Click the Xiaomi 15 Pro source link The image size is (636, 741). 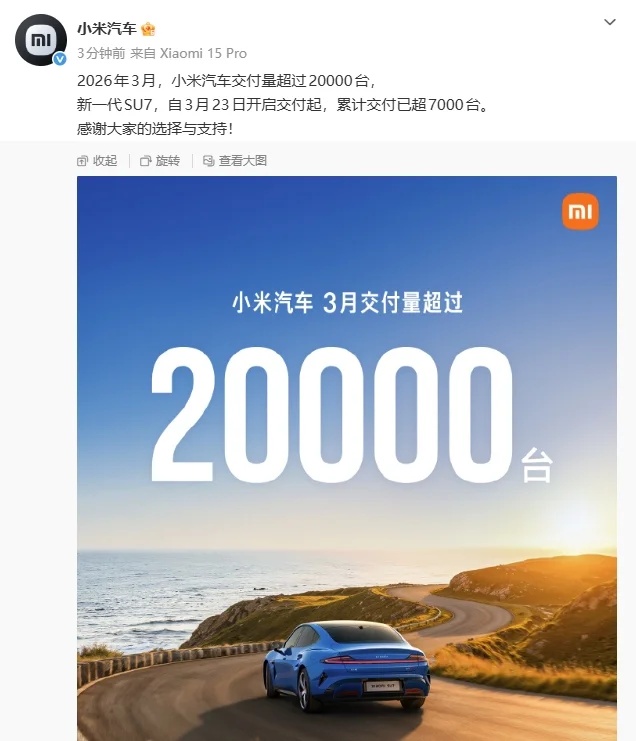203,53
